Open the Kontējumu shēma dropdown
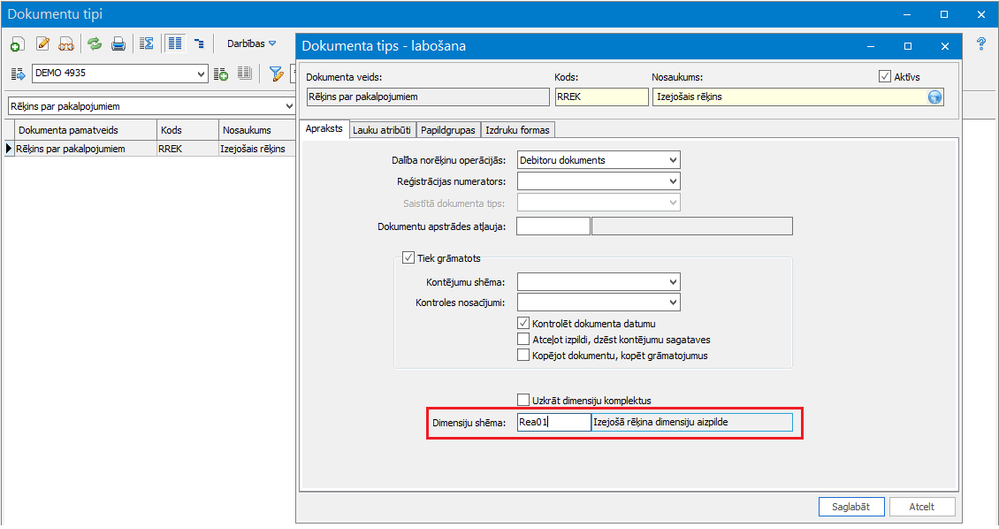Viewport: 999px width, 529px height. point(673,282)
